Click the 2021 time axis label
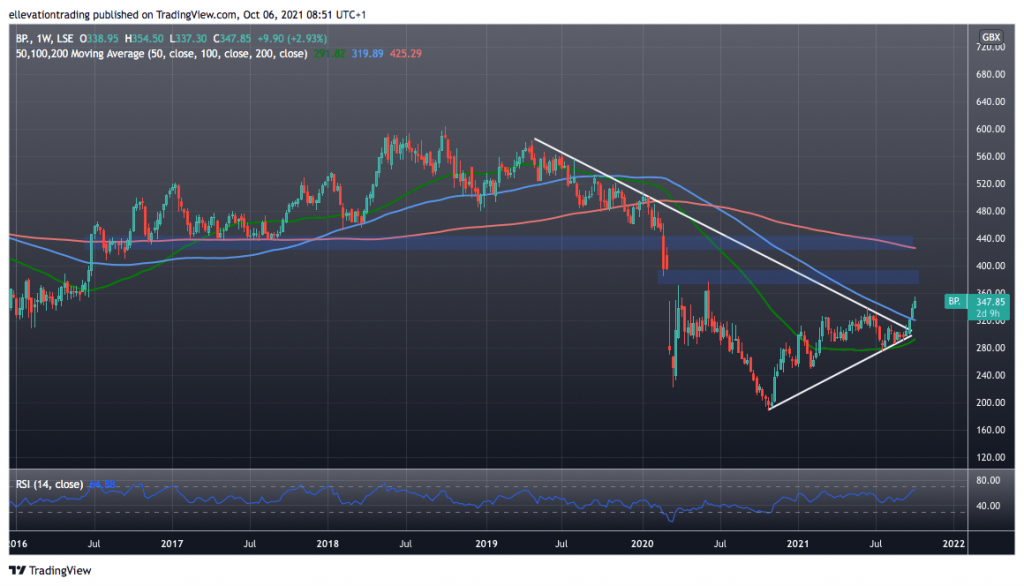Image resolution: width=1024 pixels, height=586 pixels. click(797, 544)
